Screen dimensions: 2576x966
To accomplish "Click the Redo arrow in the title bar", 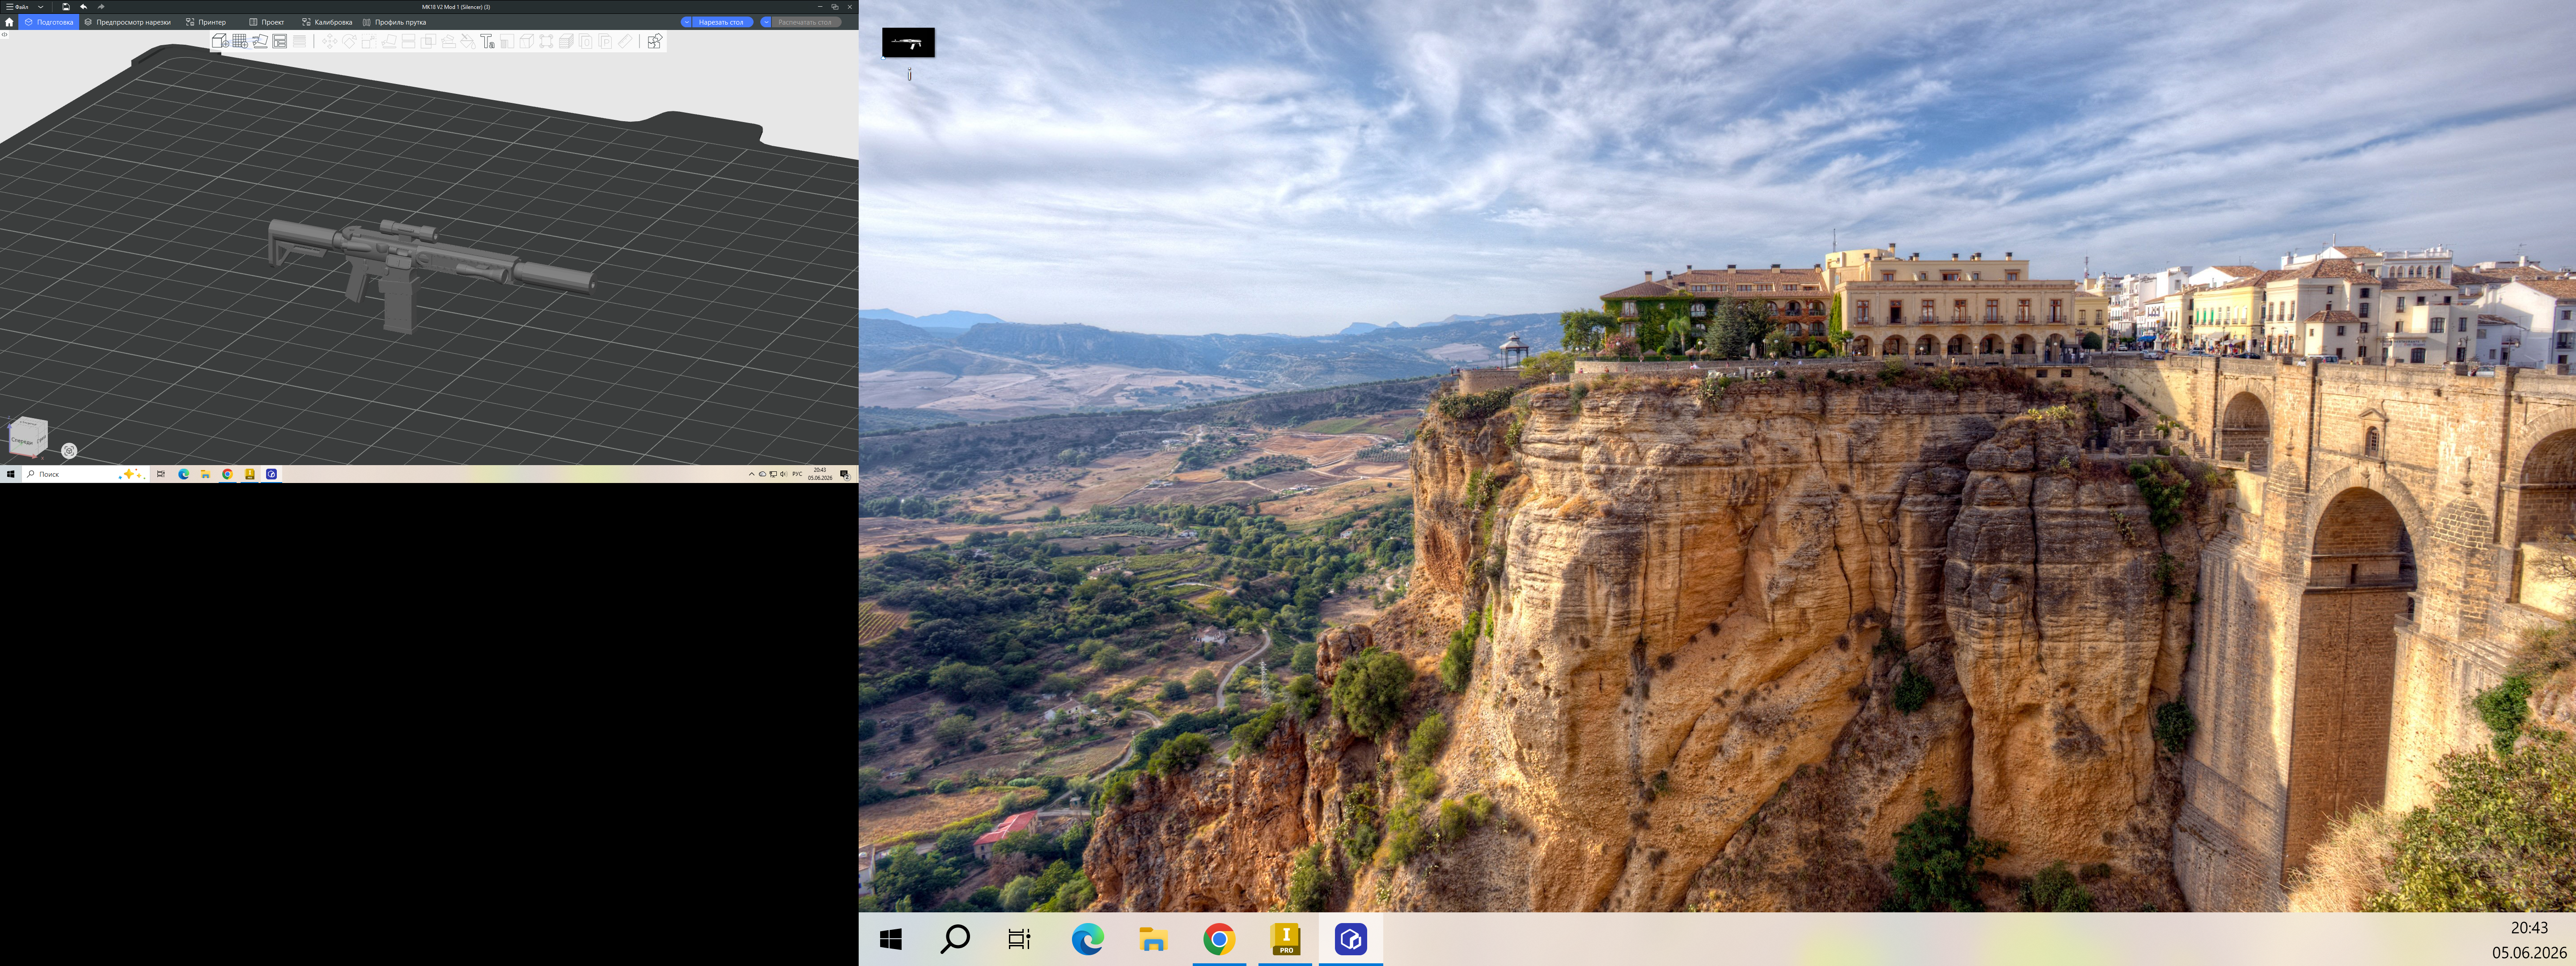I will pos(101,7).
